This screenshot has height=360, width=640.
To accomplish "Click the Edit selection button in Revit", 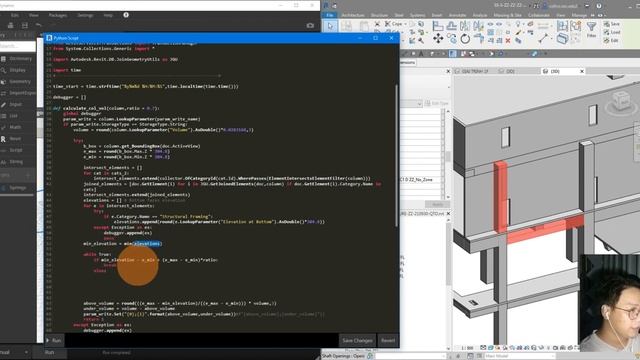I will point(611,40).
